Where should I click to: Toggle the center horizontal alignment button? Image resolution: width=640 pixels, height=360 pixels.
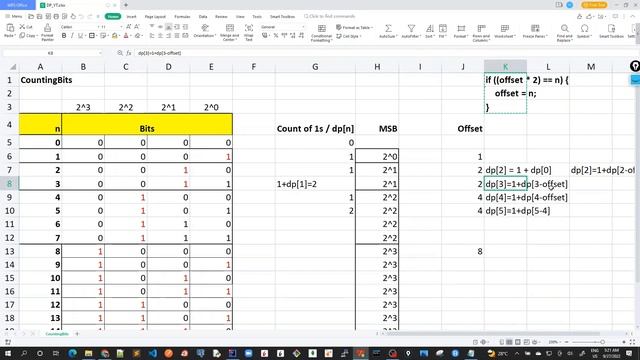[160, 36]
